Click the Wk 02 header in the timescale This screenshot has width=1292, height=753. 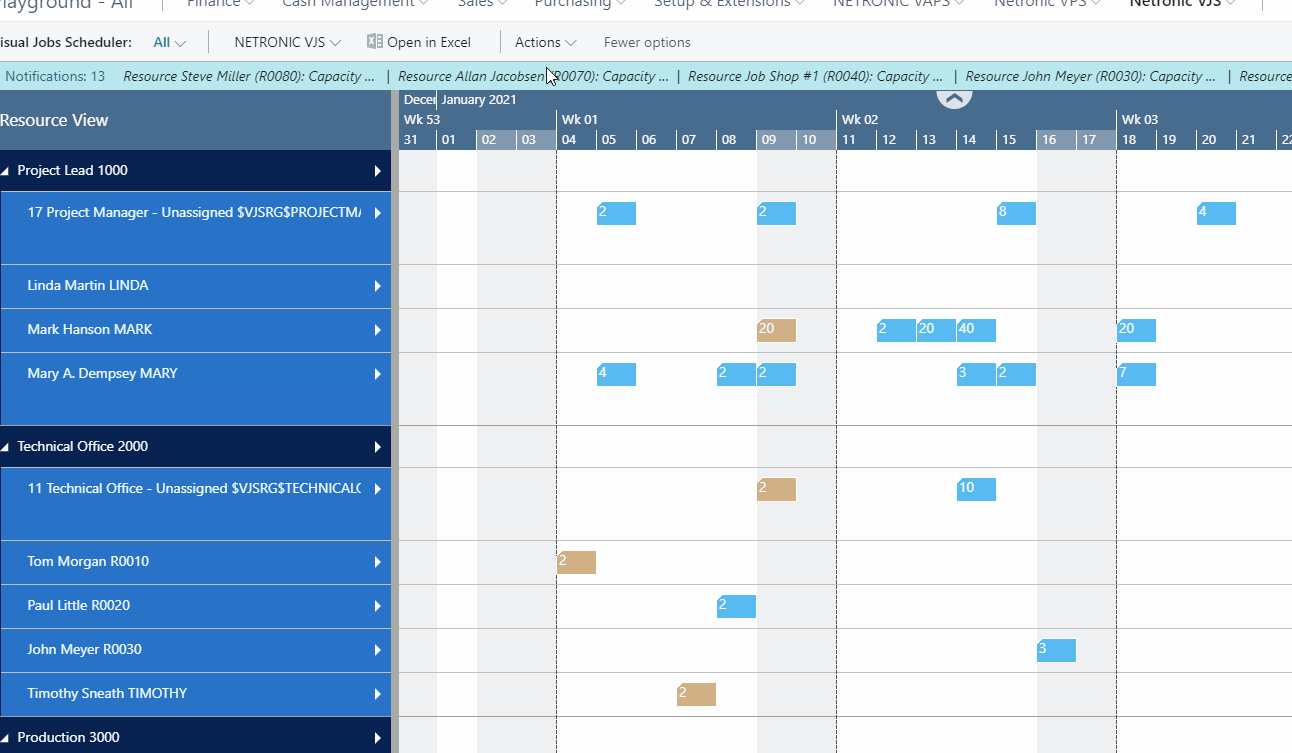click(x=976, y=119)
